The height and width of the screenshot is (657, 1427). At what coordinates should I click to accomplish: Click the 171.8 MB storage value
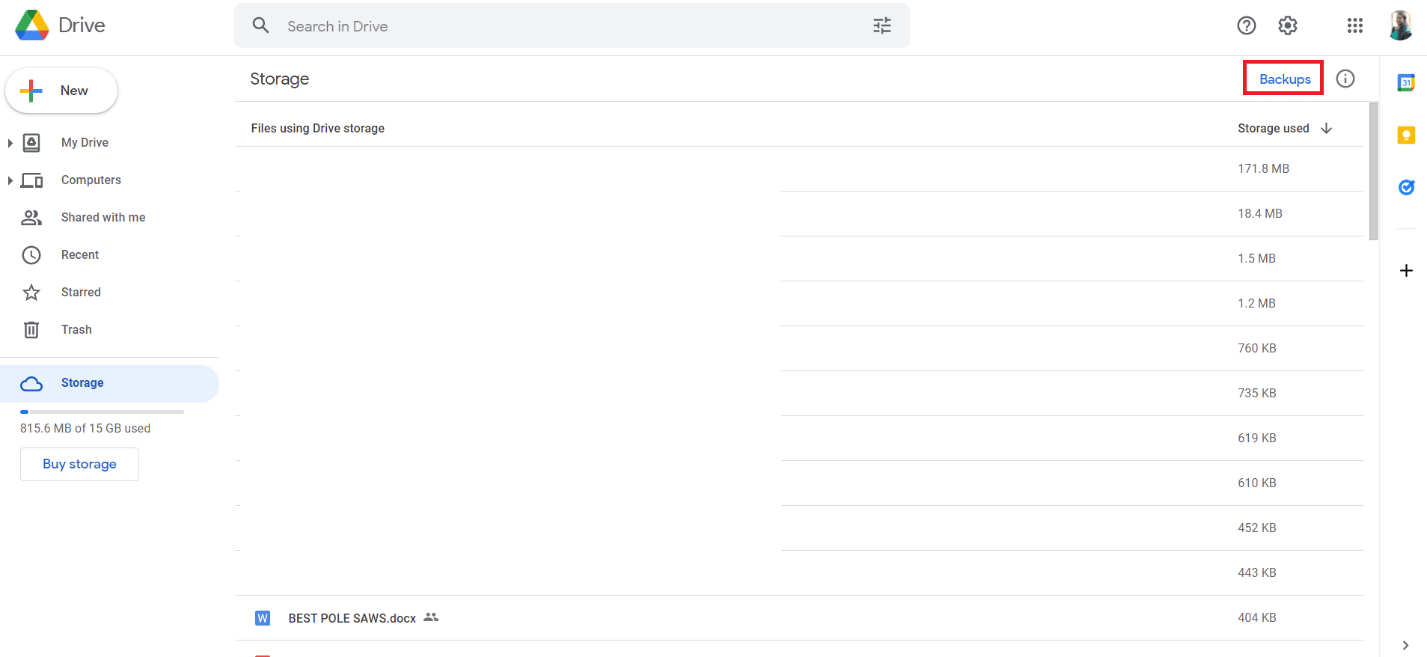(x=1263, y=169)
